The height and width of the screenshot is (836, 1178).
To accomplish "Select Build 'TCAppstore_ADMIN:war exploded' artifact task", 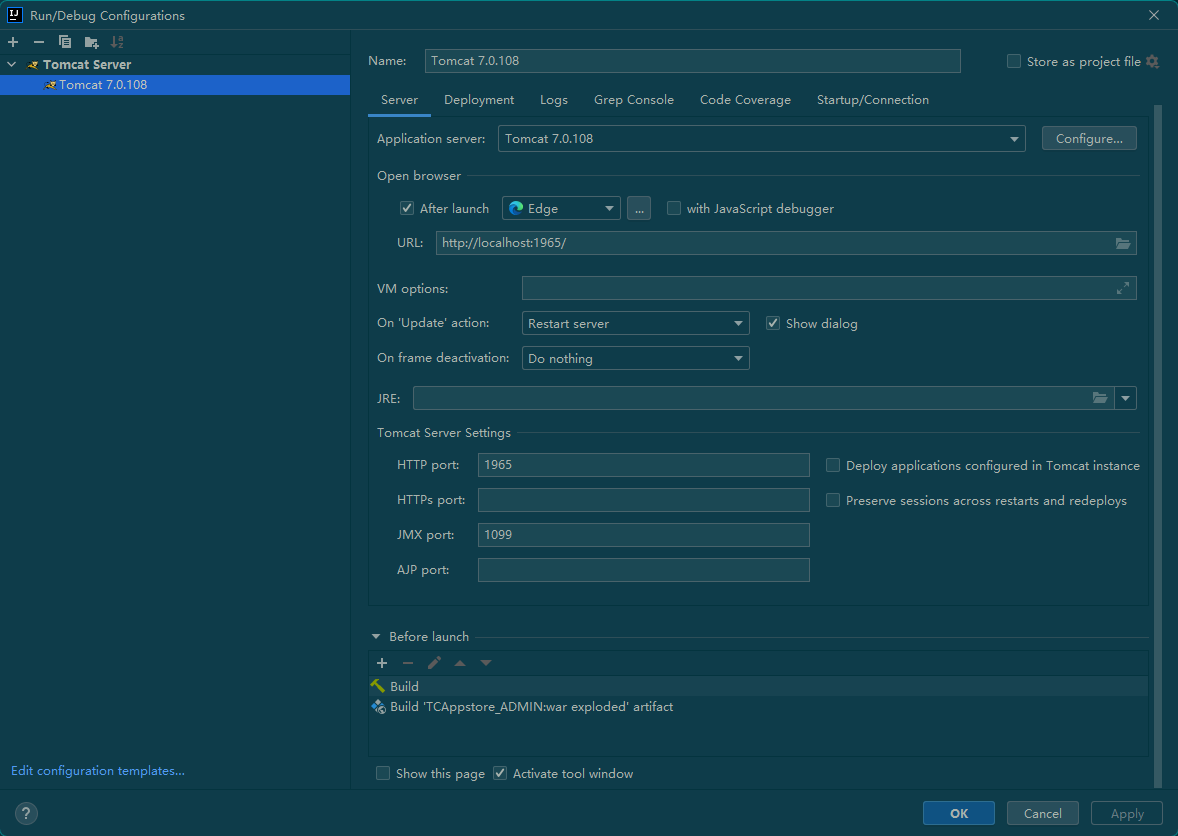I will [758, 707].
